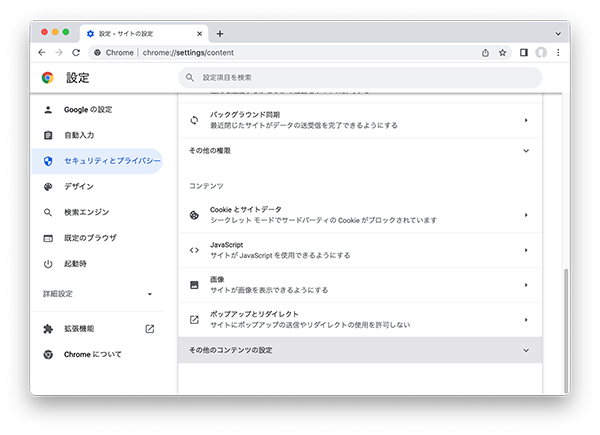Expand the その他の権限 section
Image resolution: width=600 pixels, height=435 pixels.
click(x=526, y=150)
